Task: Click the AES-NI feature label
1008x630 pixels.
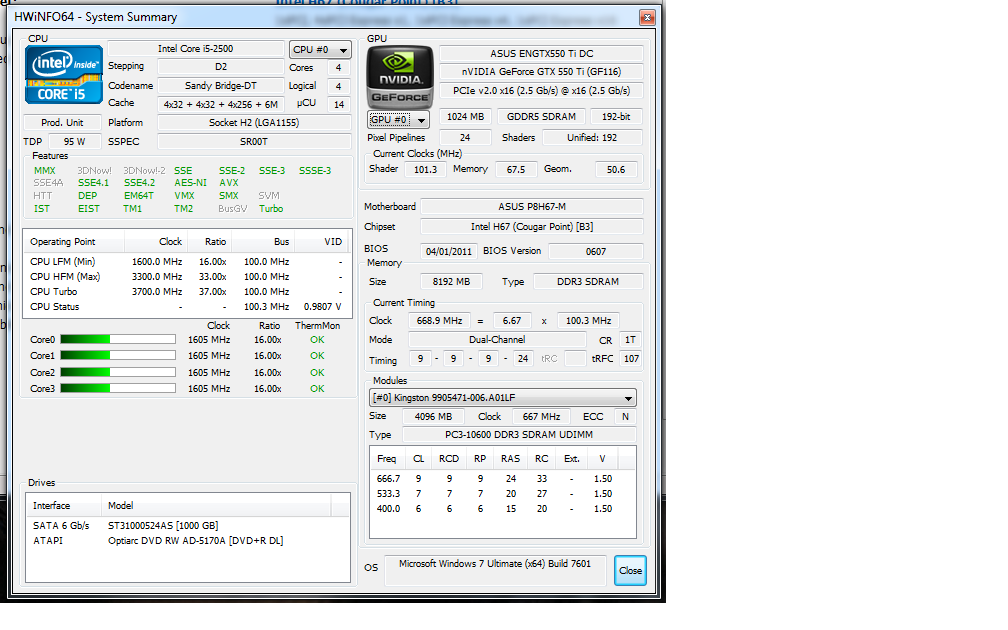Action: 190,183
